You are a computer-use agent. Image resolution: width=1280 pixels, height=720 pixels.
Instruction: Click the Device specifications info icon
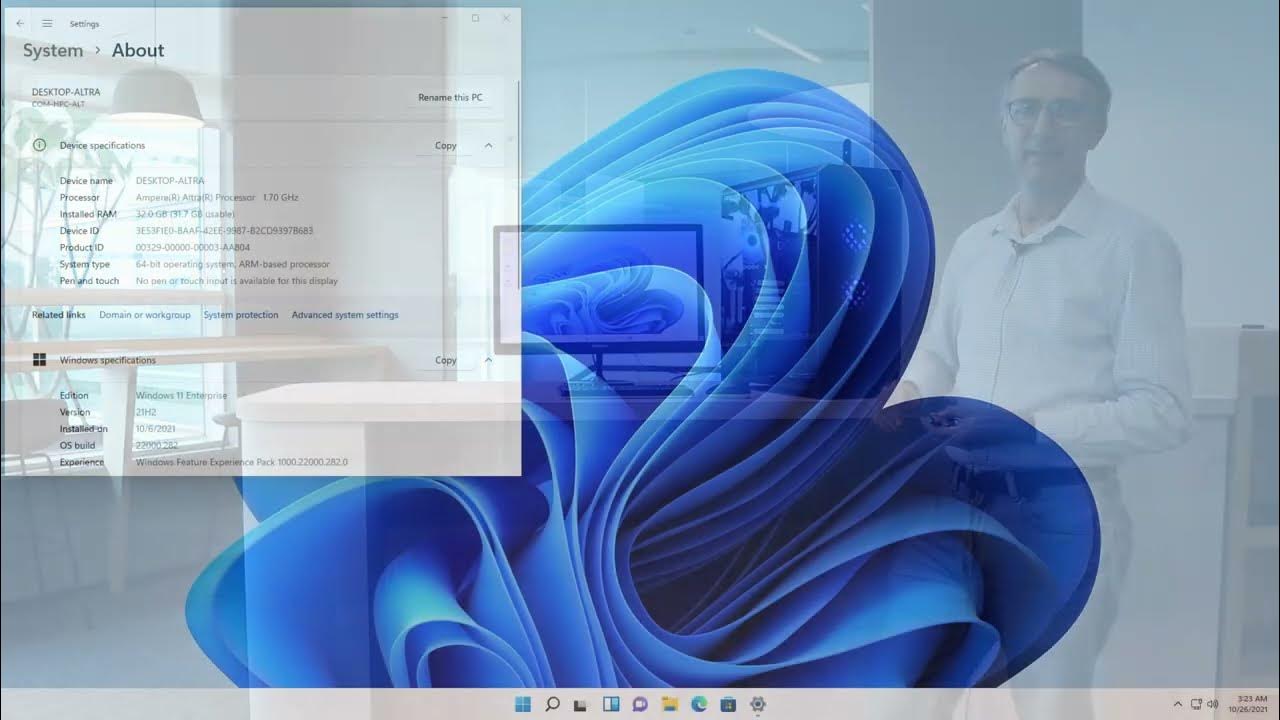[40, 145]
